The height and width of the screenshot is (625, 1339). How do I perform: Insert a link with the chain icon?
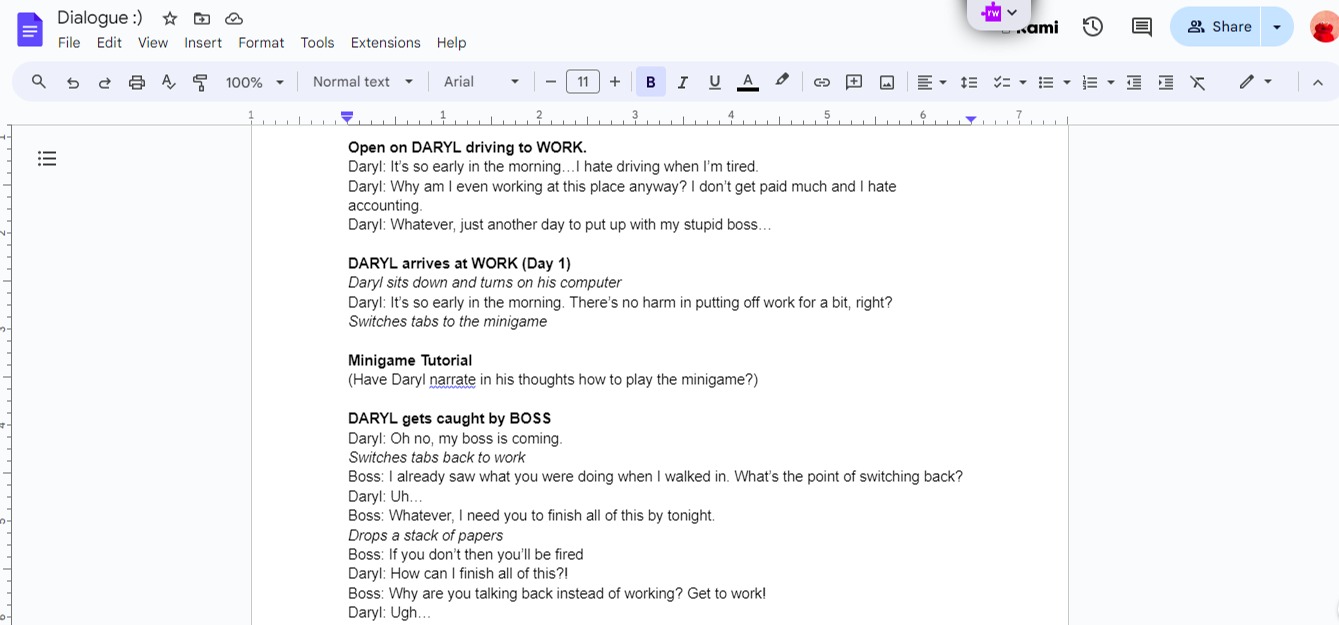pyautogui.click(x=821, y=82)
